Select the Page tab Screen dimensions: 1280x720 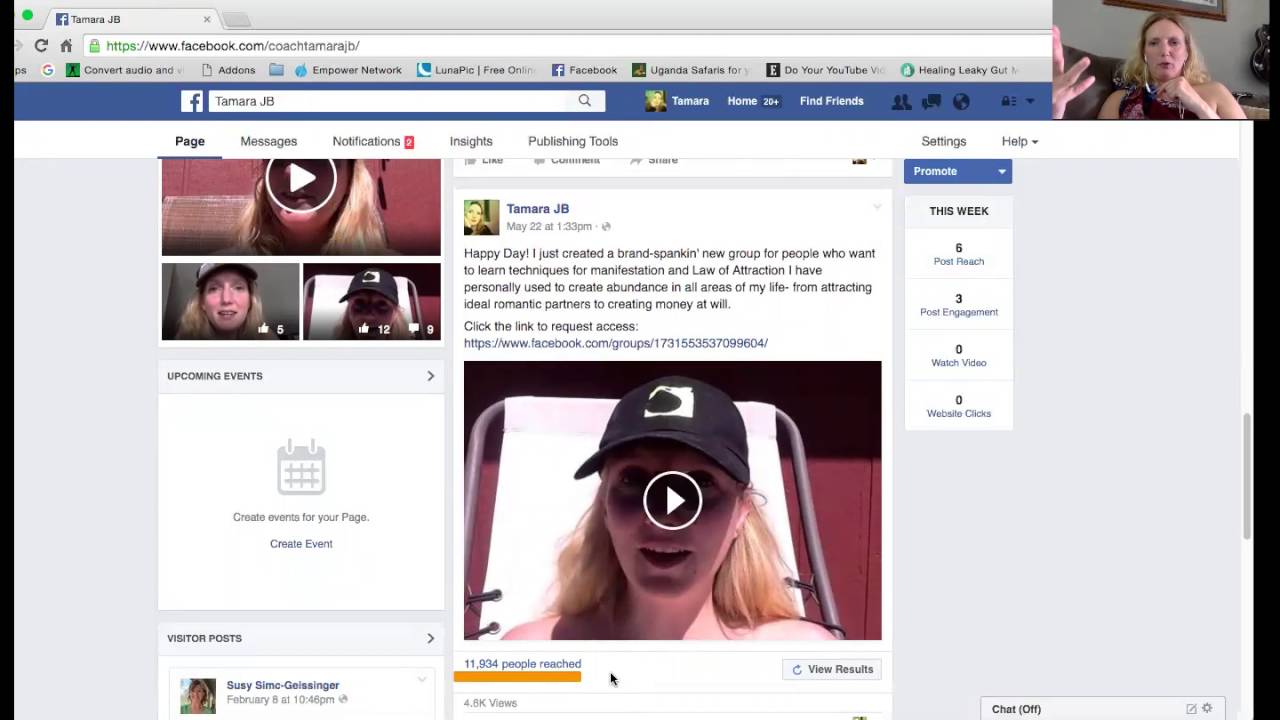point(190,141)
